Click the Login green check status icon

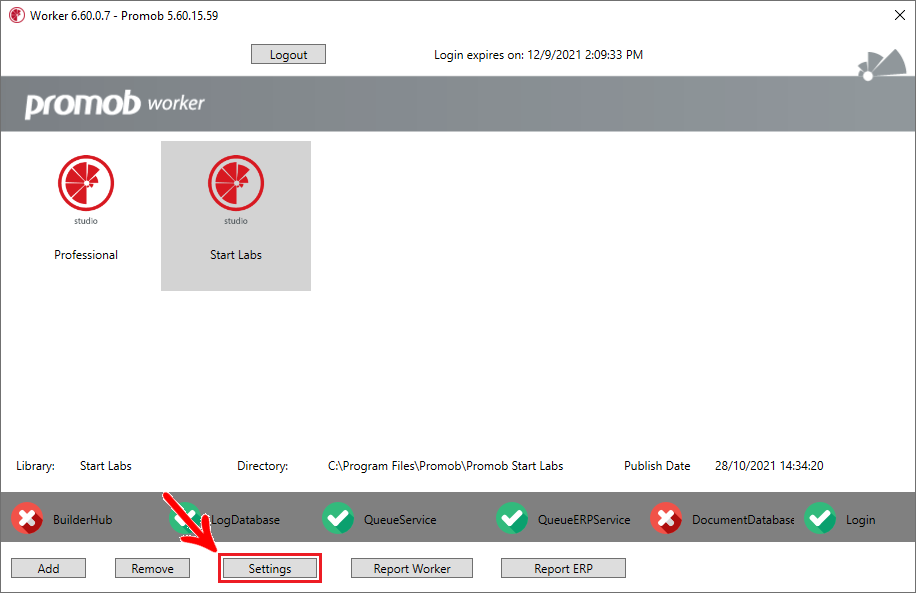820,519
